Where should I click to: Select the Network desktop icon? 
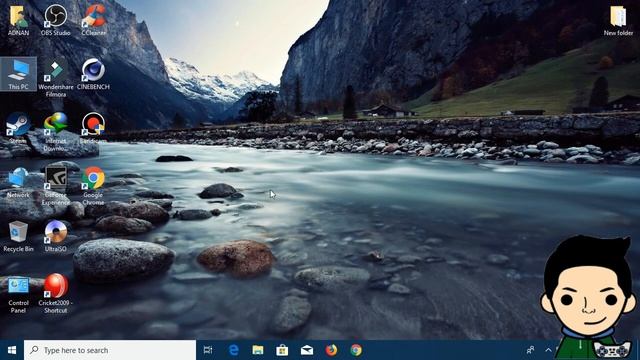18,182
